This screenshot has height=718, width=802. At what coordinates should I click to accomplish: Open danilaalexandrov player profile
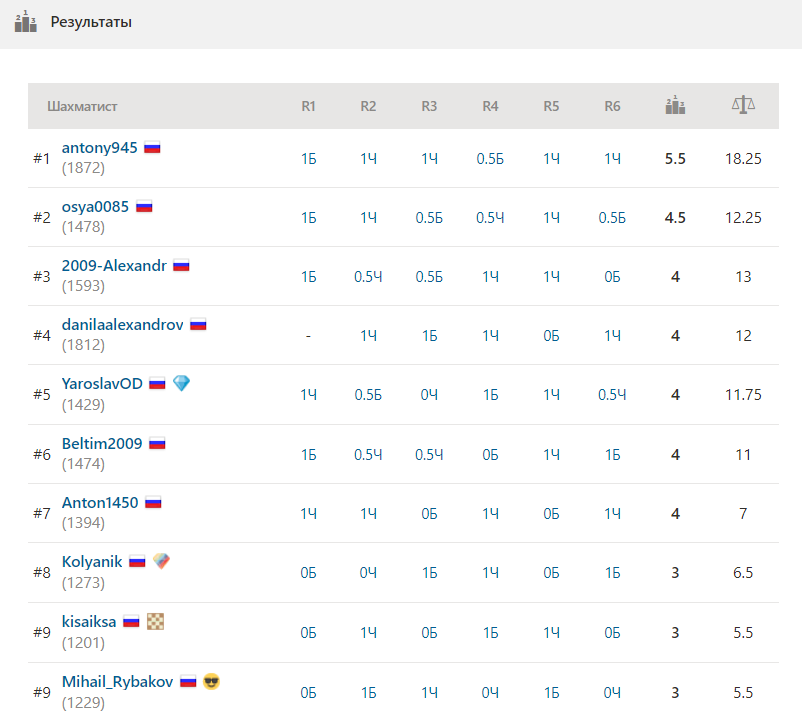123,325
